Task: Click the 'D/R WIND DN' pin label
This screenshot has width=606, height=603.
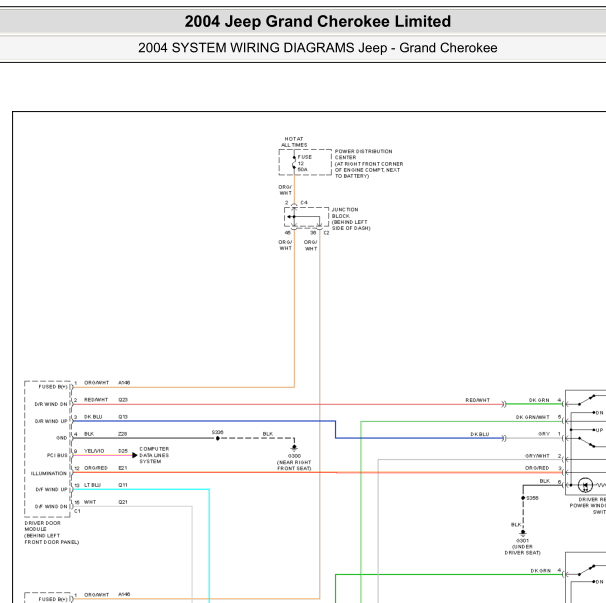Action: (51, 404)
